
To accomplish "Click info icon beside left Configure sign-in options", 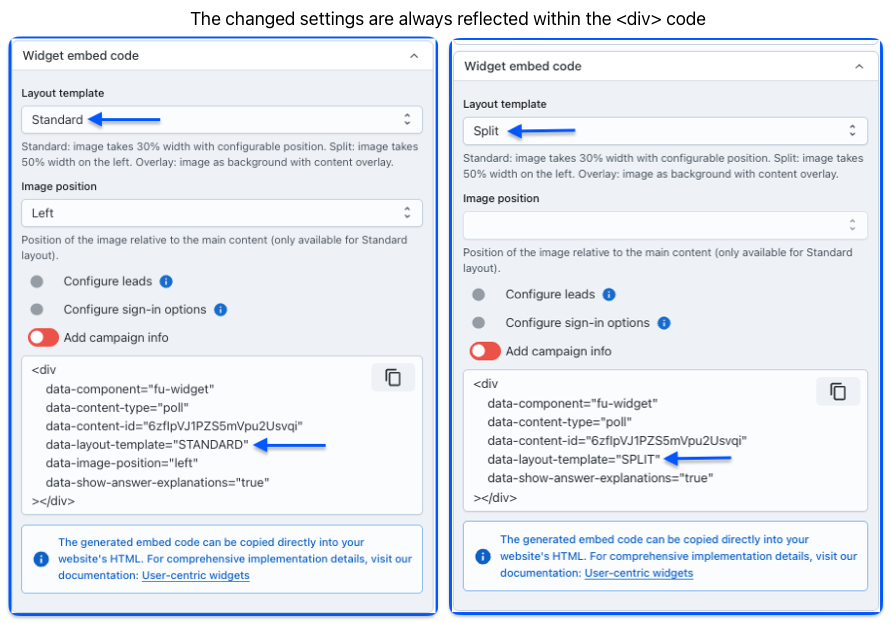I will coord(221,310).
